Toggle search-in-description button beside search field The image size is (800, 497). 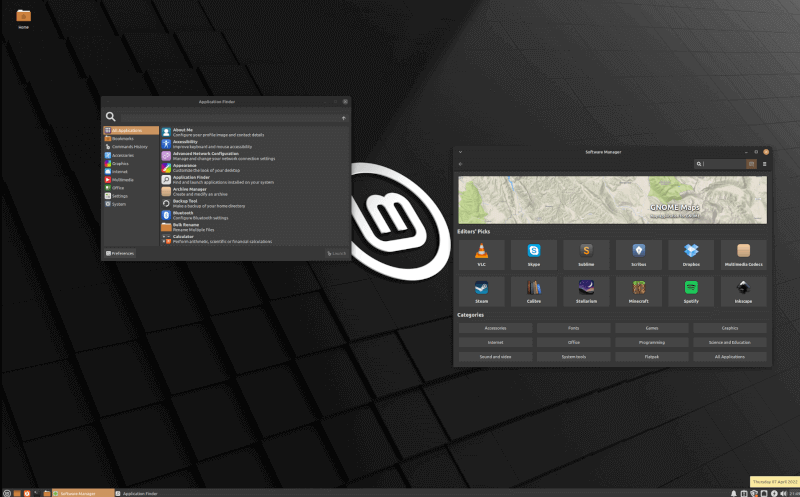pyautogui.click(x=751, y=164)
